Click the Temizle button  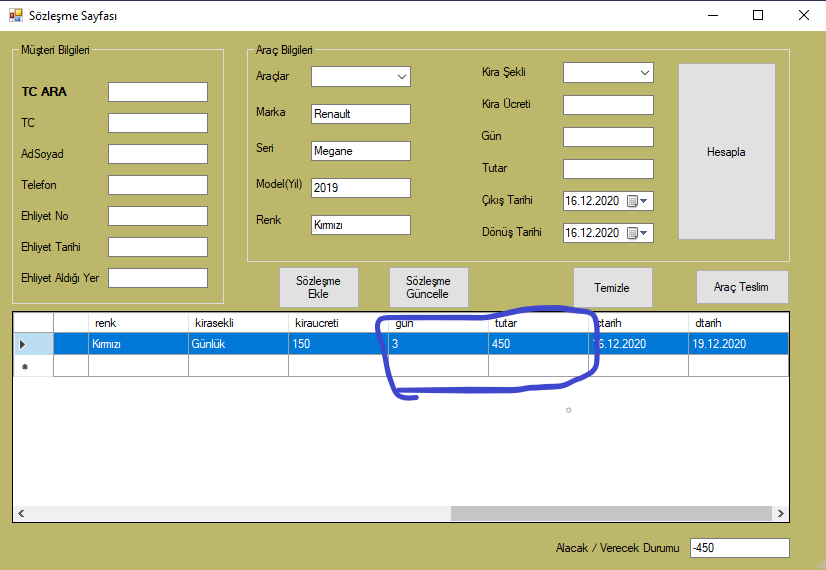point(613,288)
